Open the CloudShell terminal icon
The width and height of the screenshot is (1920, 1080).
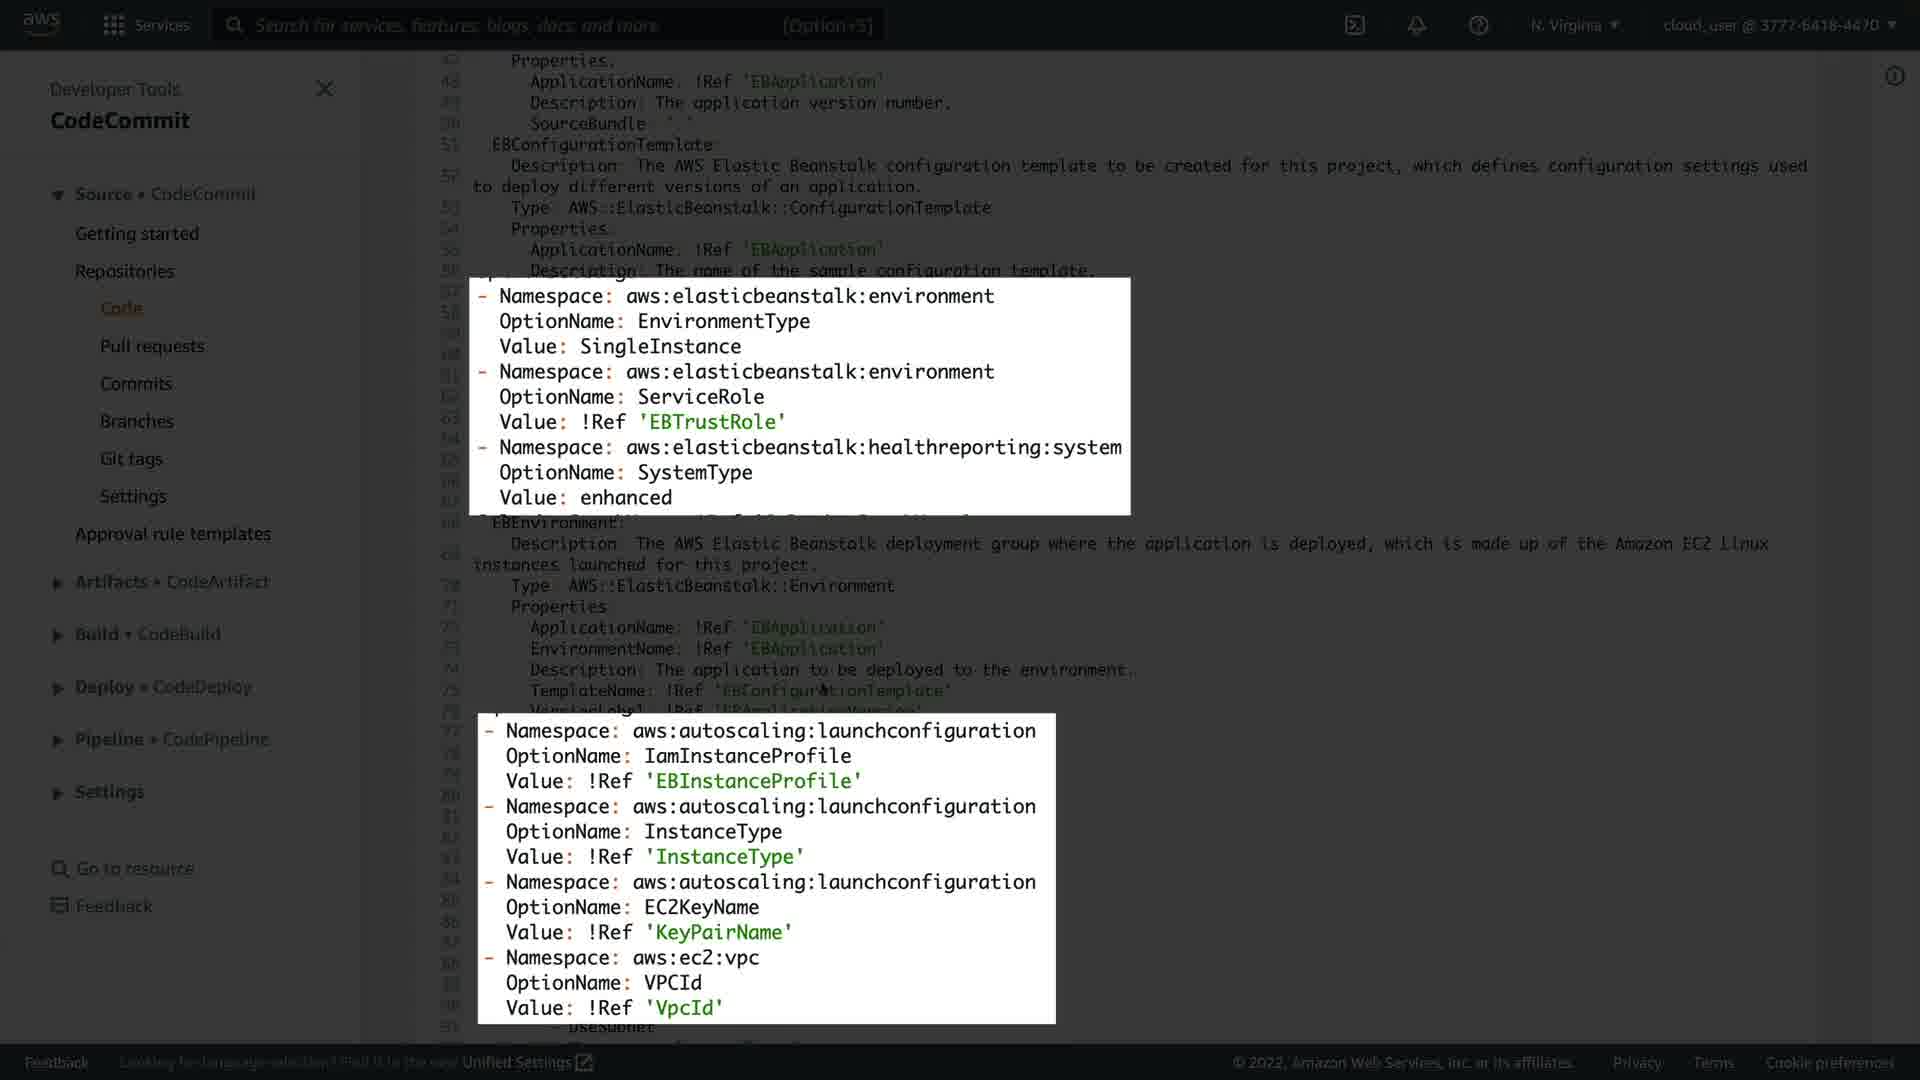(1354, 25)
